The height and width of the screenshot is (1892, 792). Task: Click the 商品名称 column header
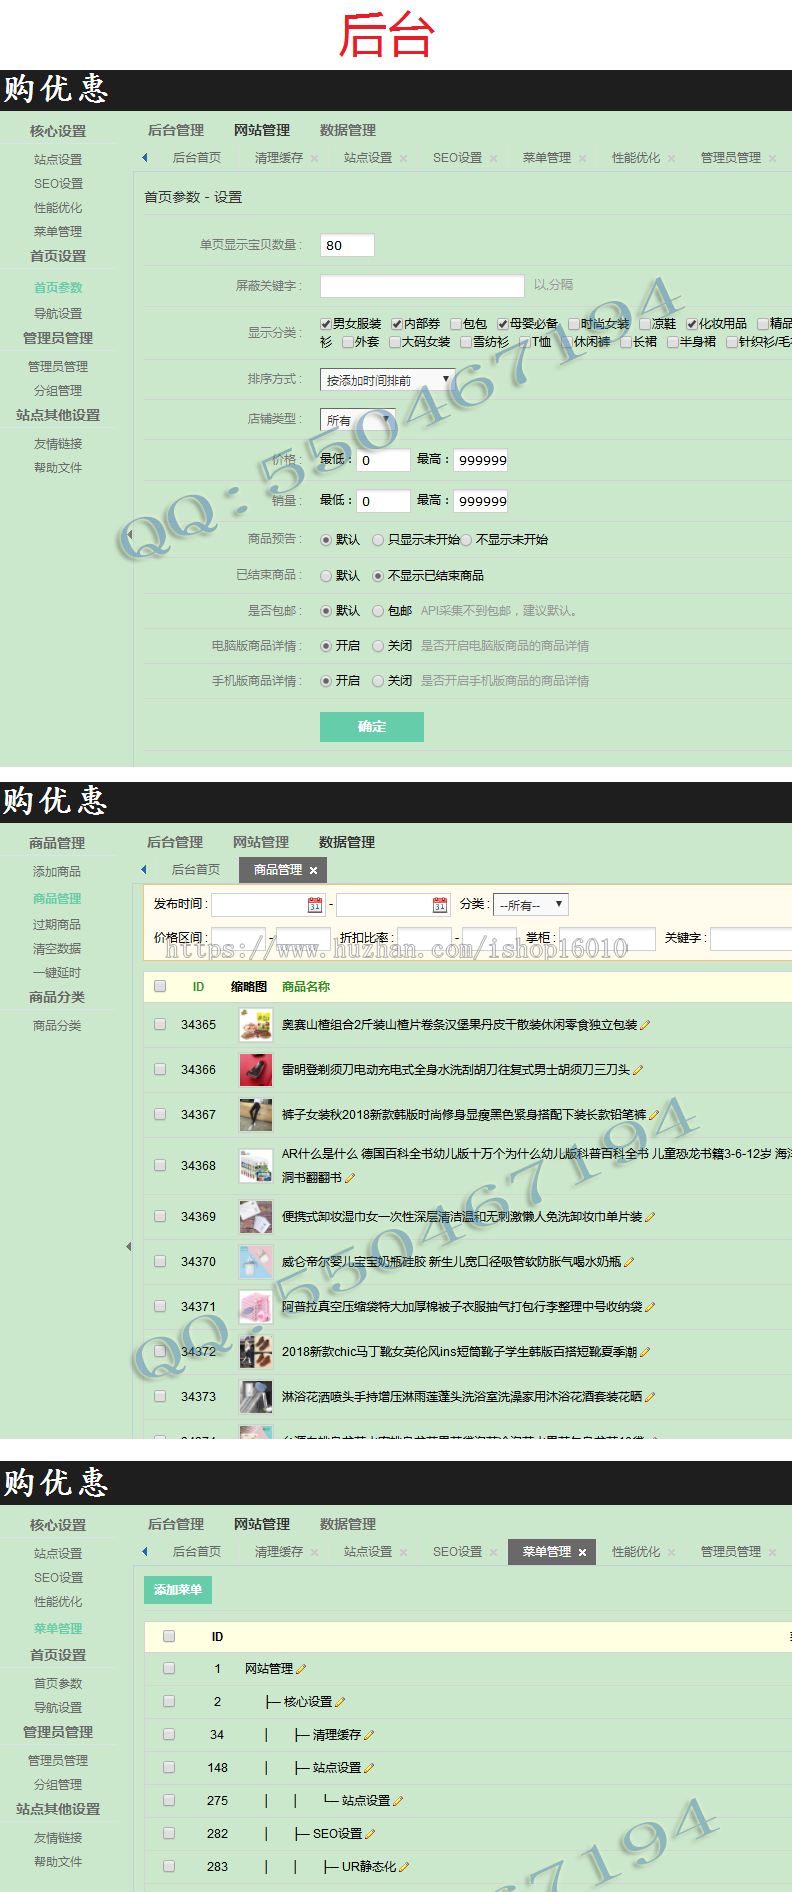click(306, 987)
